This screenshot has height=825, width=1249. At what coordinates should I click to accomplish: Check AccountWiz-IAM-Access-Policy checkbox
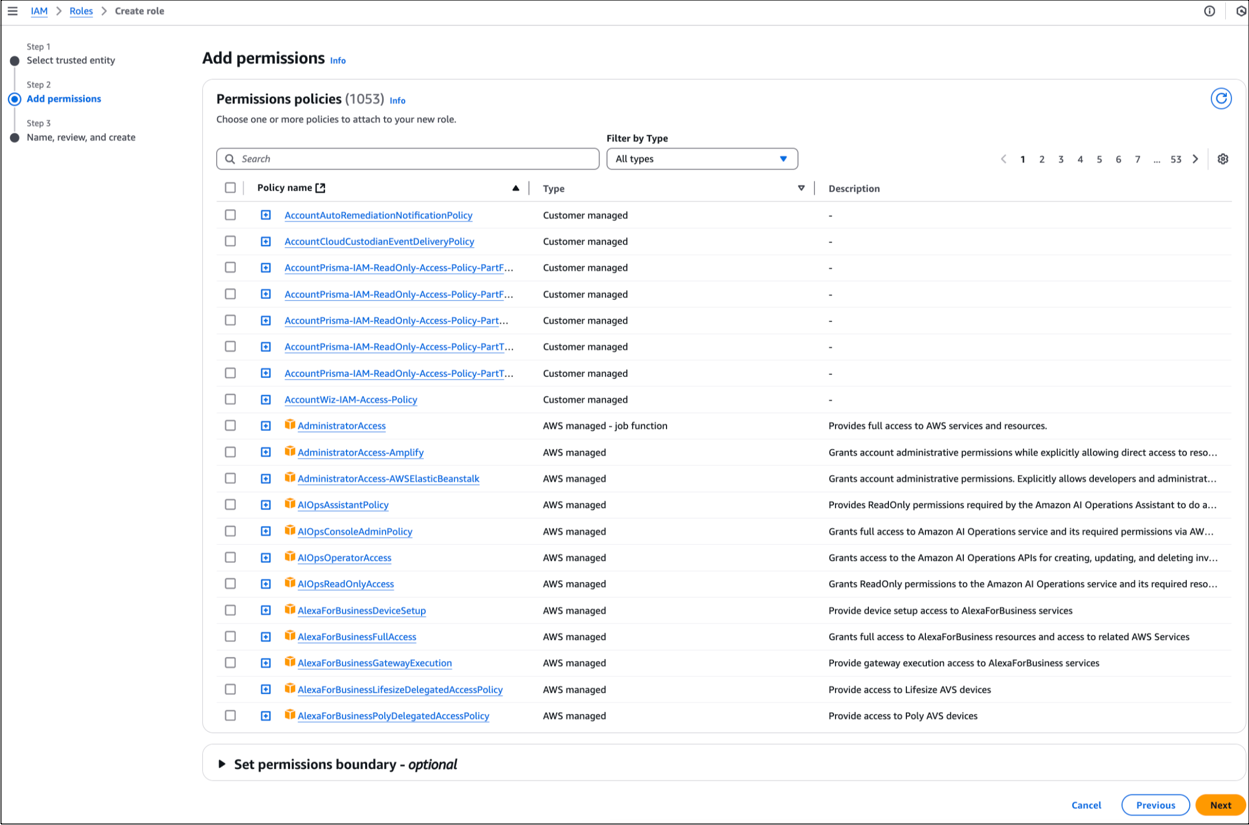[x=230, y=399]
